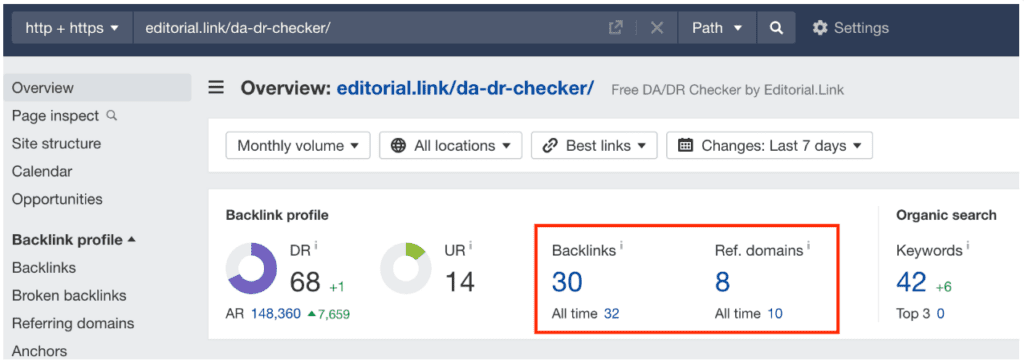Open the Path mode dropdown
The height and width of the screenshot is (361, 1024).
(717, 28)
